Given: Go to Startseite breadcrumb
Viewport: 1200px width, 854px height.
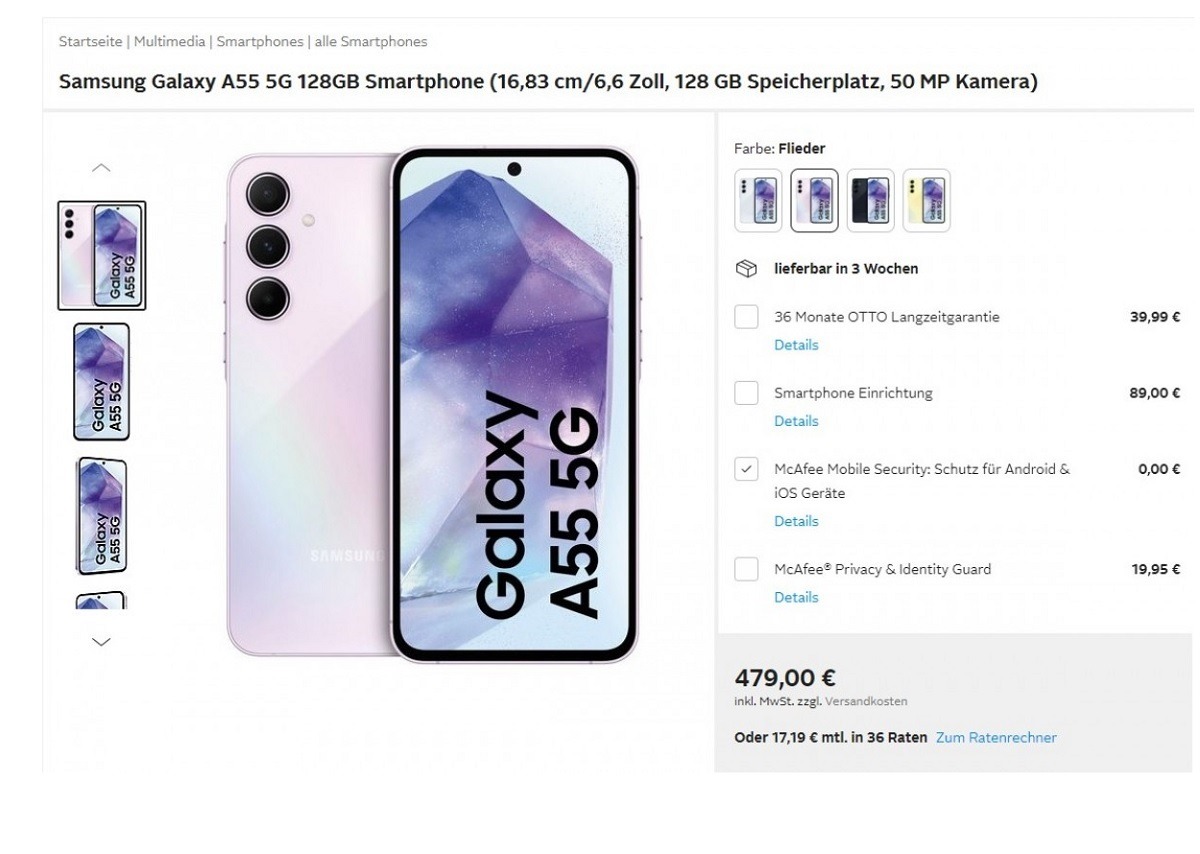Looking at the screenshot, I should point(90,42).
